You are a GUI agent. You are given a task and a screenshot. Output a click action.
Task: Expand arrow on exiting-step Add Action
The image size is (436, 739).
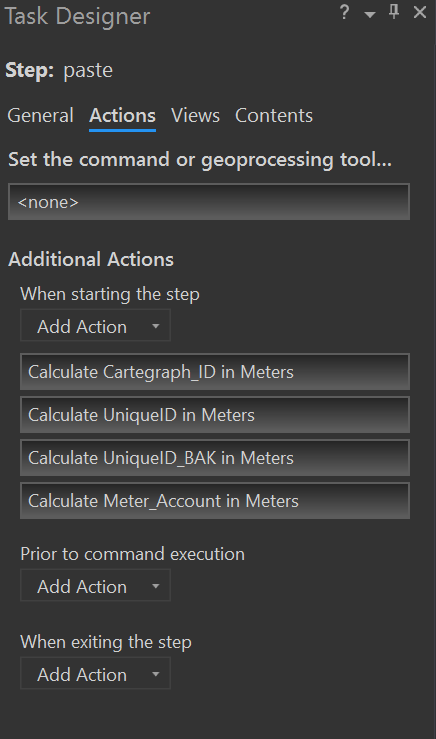(x=156, y=674)
